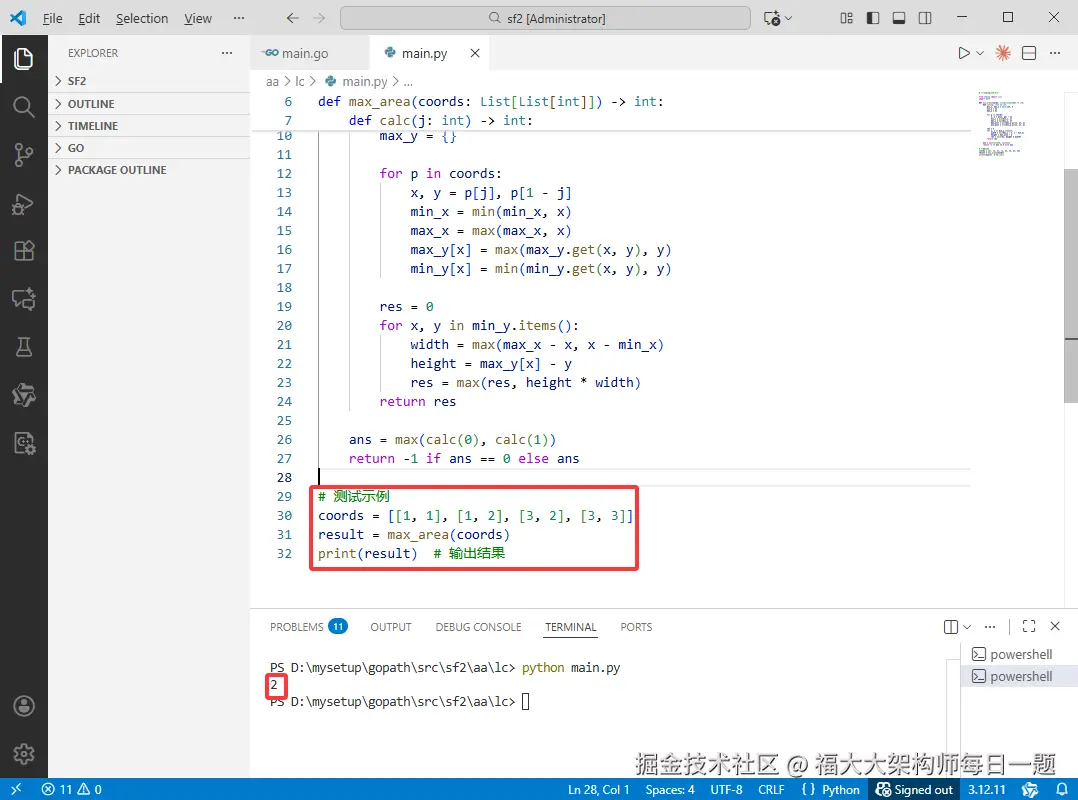Expand the TIMELINE section
This screenshot has width=1078, height=800.
click(149, 126)
